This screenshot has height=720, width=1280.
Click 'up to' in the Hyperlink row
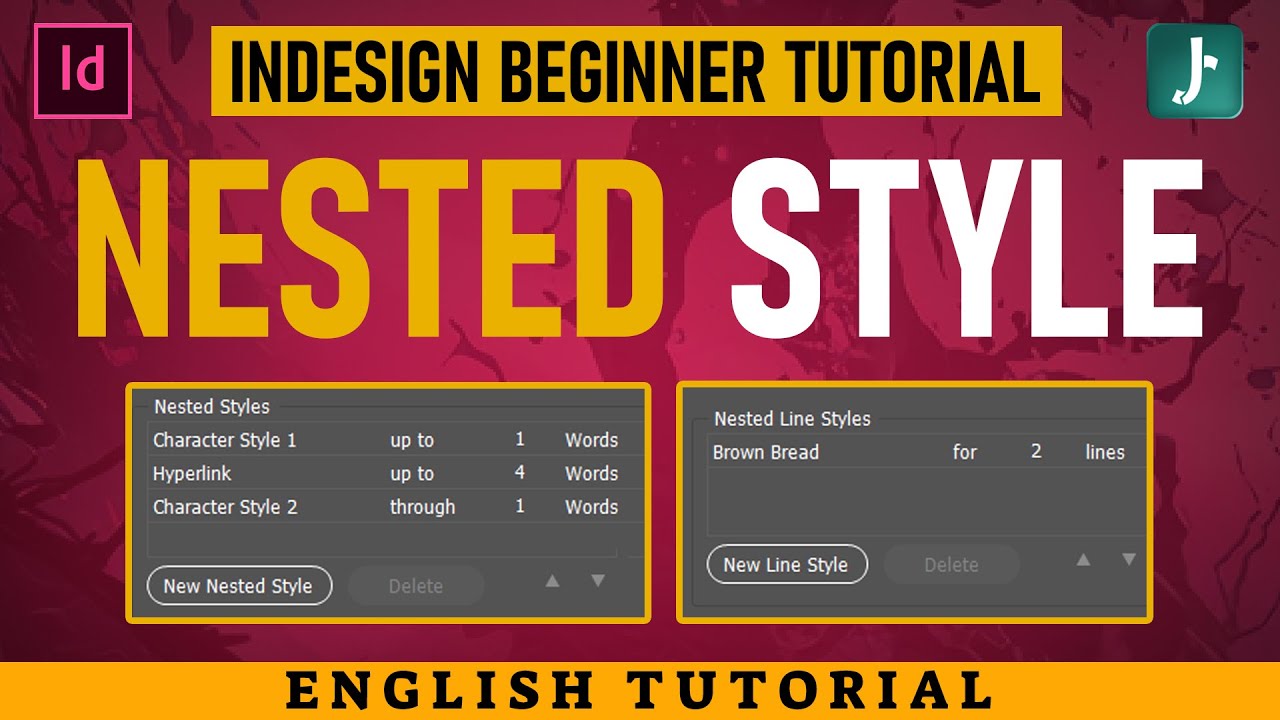tap(412, 474)
